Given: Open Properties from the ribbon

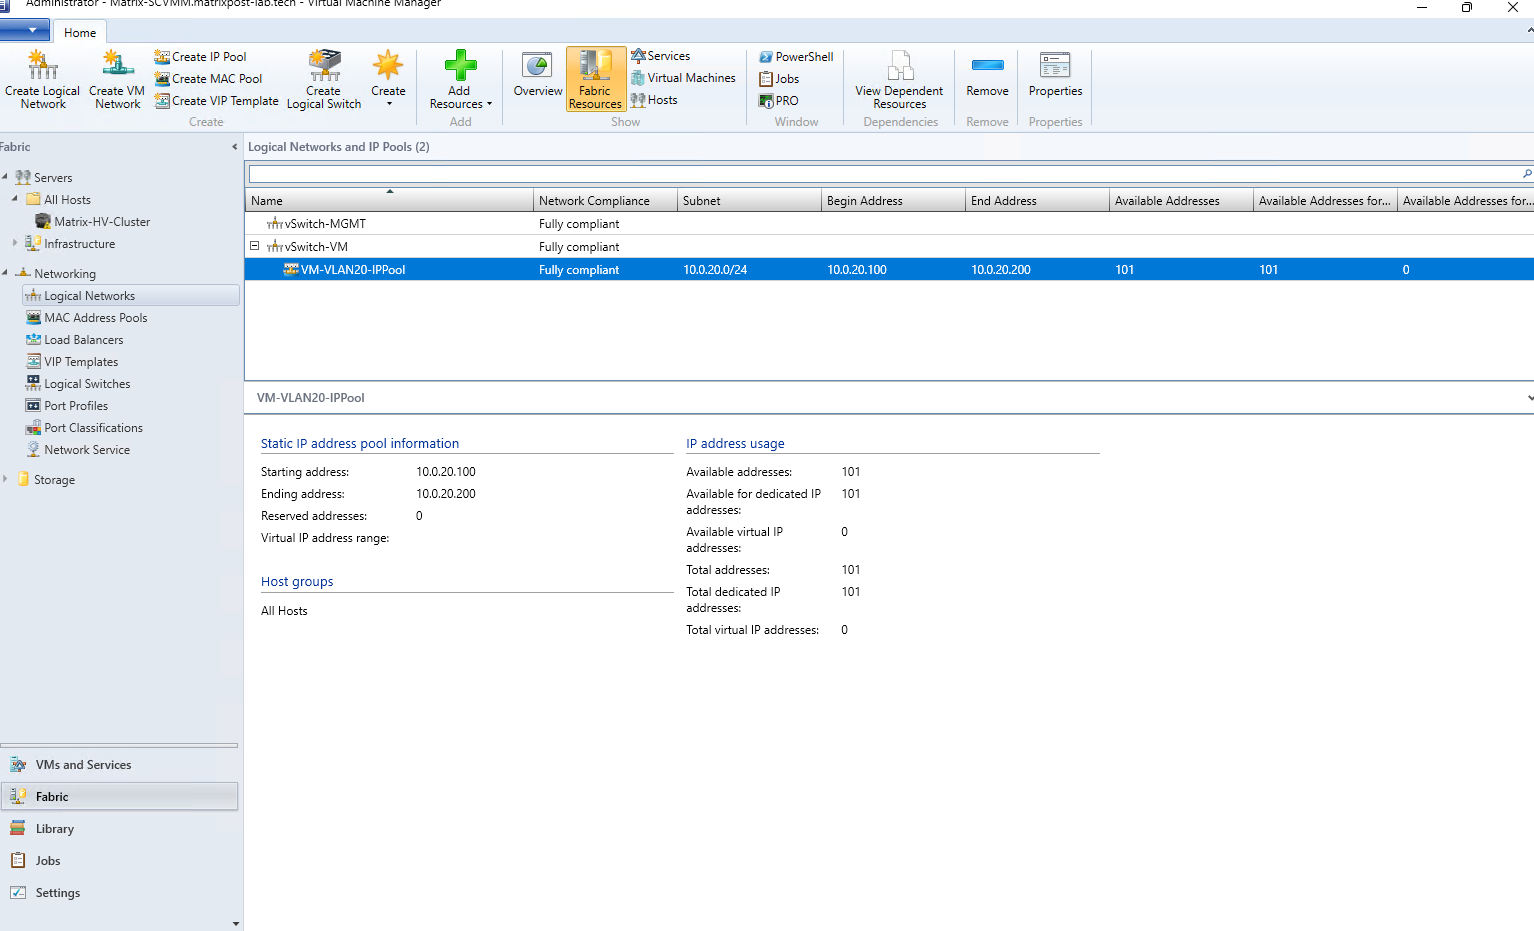Looking at the screenshot, I should [1055, 75].
